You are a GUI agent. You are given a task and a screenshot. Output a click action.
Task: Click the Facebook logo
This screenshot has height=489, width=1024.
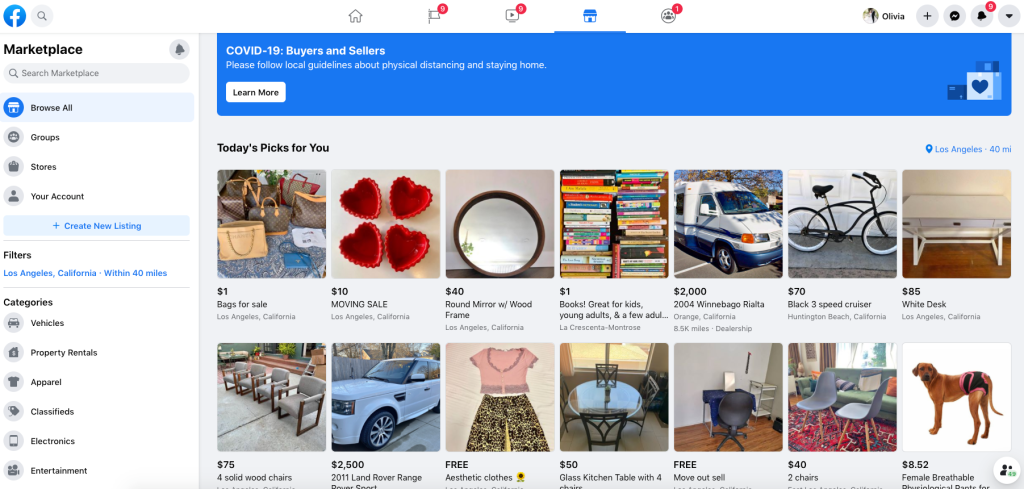pos(14,16)
